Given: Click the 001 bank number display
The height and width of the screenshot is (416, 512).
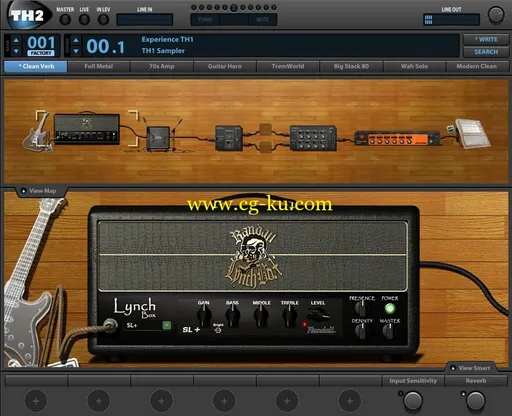Looking at the screenshot, I should pos(41,42).
